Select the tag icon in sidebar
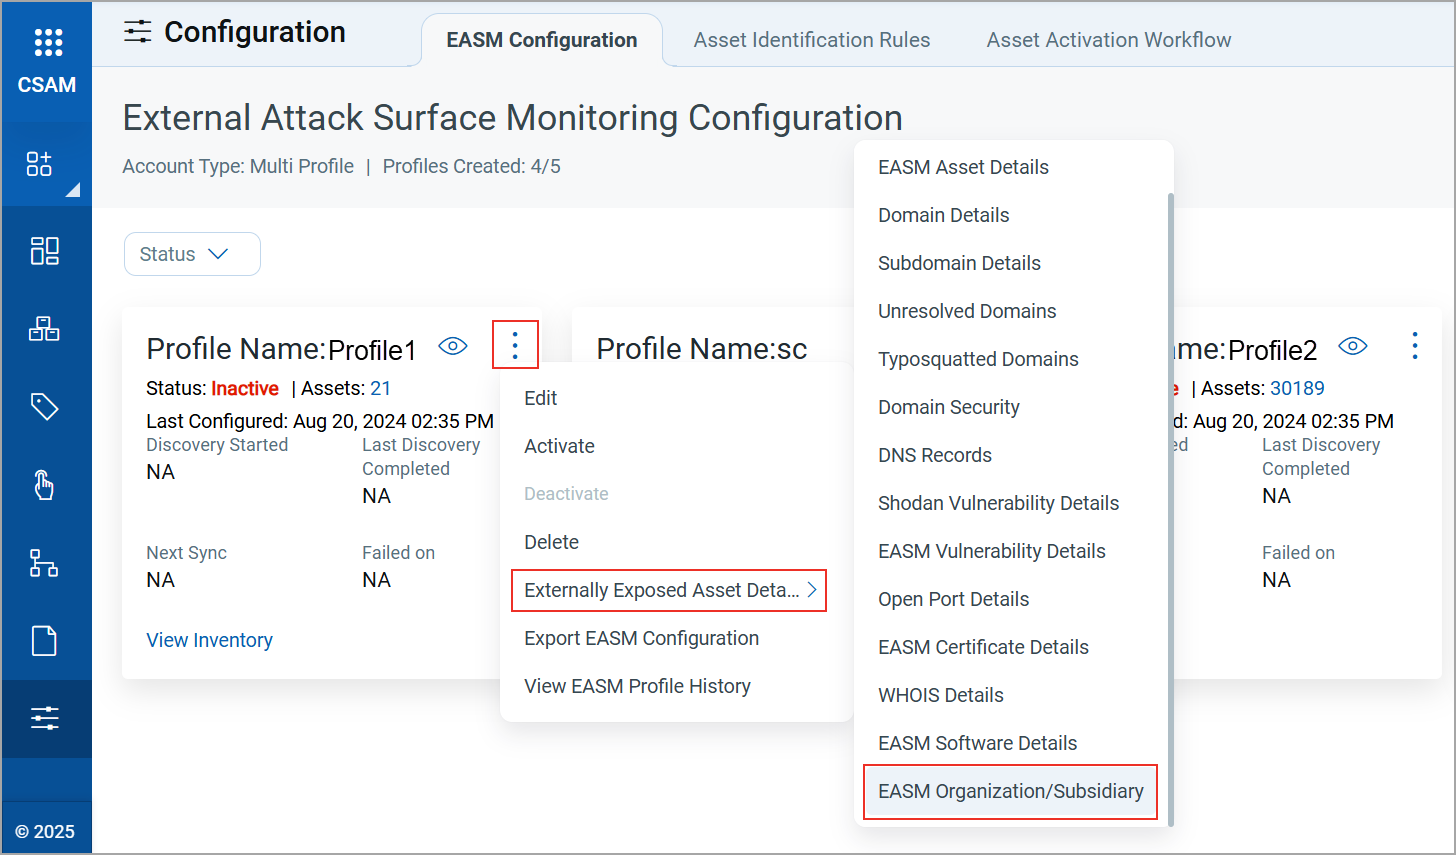This screenshot has height=855, width=1456. (x=44, y=406)
